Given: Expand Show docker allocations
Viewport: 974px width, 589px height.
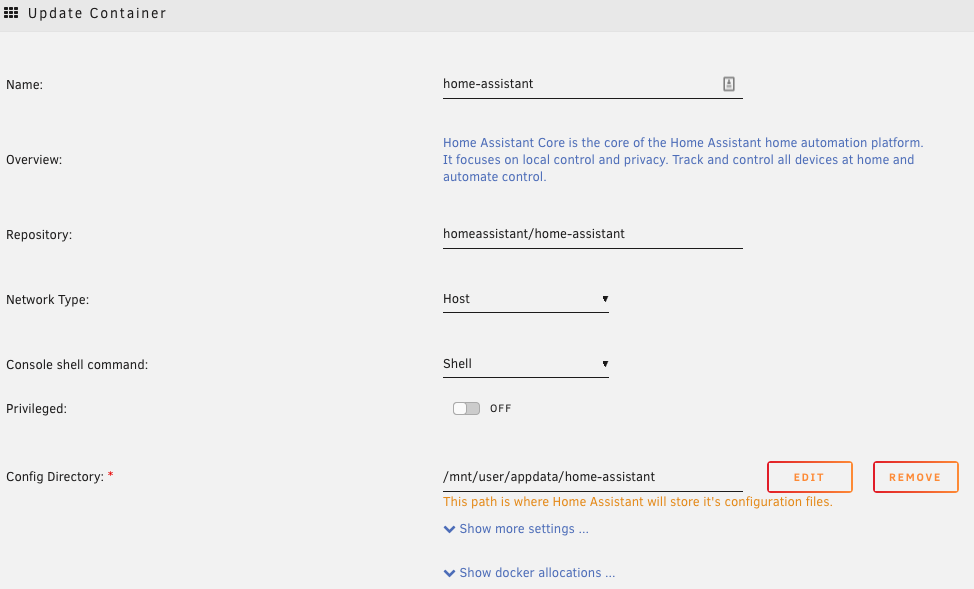Looking at the screenshot, I should pos(529,573).
